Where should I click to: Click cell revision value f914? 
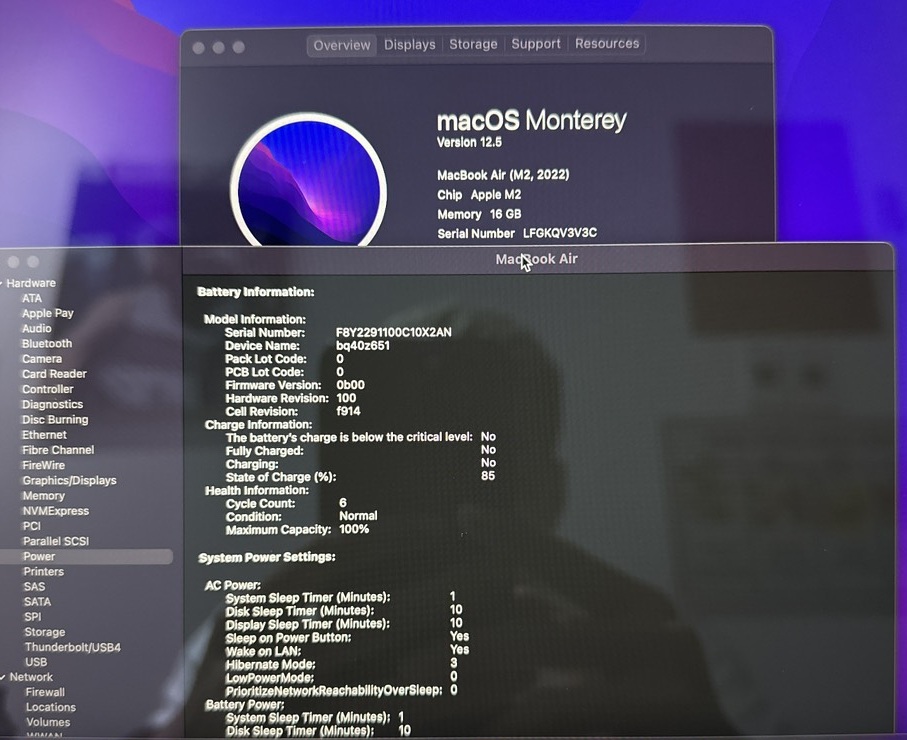click(x=348, y=411)
